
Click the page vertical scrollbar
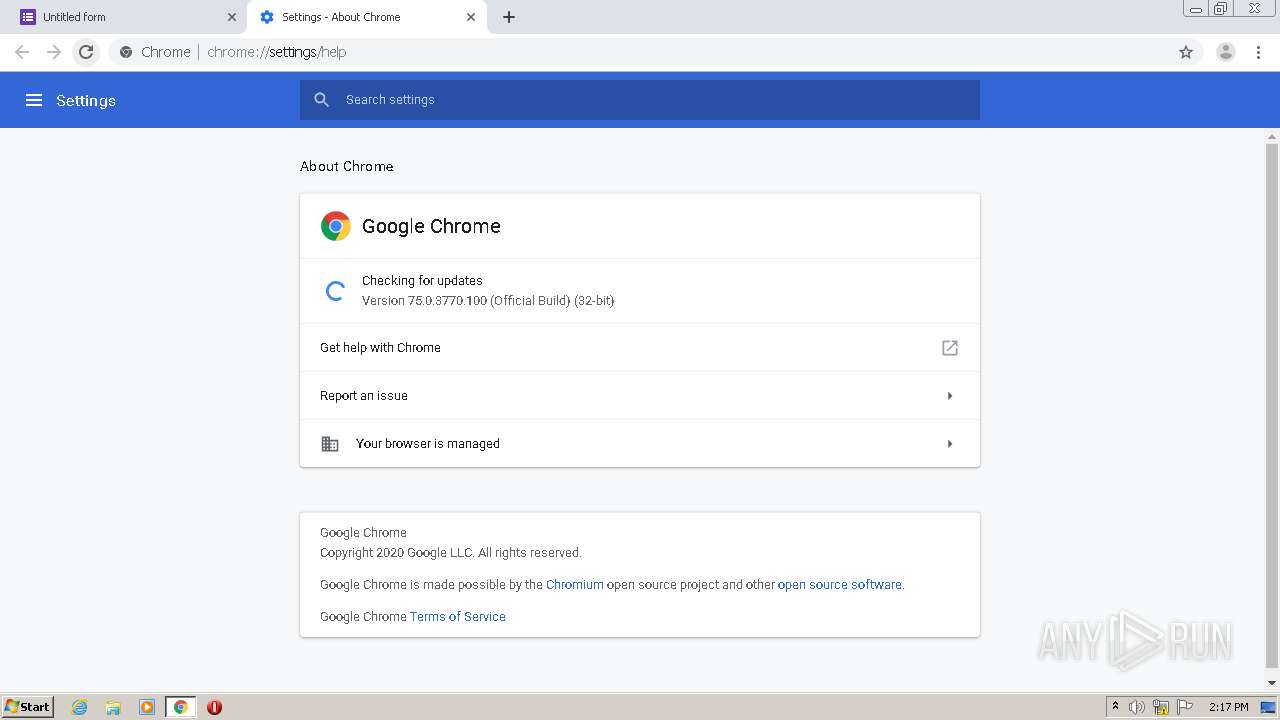coord(1272,405)
